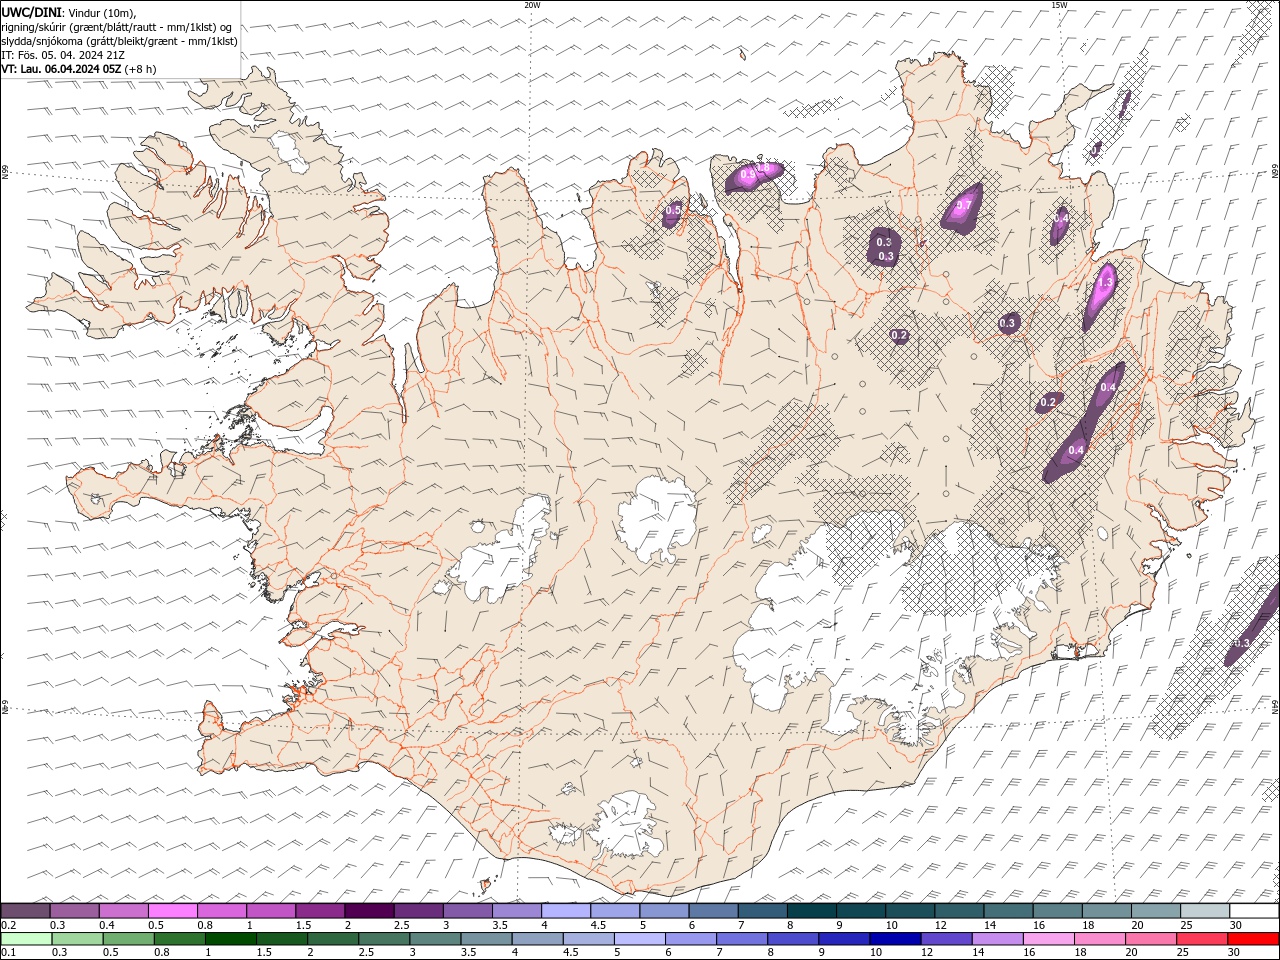Viewport: 1280px width, 960px height.
Task: Select the lavender upper swatch starting at 4
Action: (566, 911)
